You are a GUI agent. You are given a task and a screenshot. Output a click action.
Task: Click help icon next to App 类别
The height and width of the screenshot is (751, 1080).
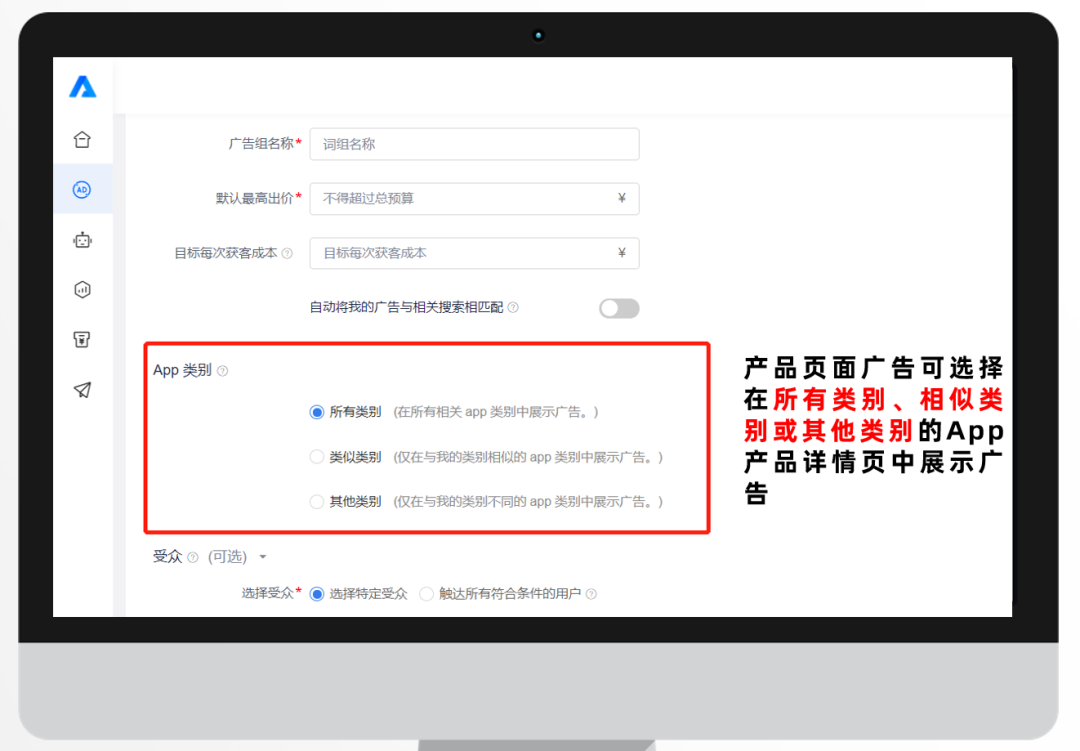click(x=222, y=371)
